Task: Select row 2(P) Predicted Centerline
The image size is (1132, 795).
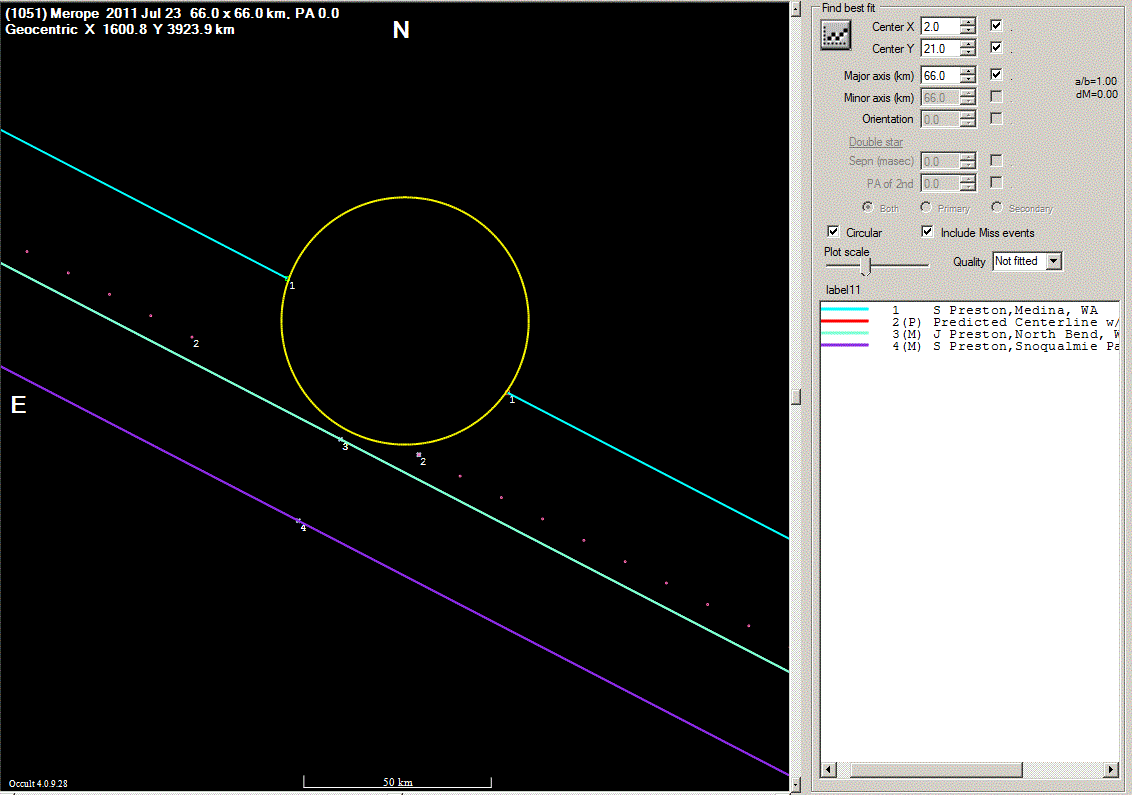Action: click(969, 322)
